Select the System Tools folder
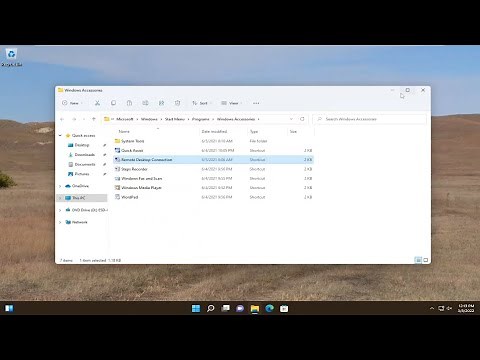 tap(213, 141)
